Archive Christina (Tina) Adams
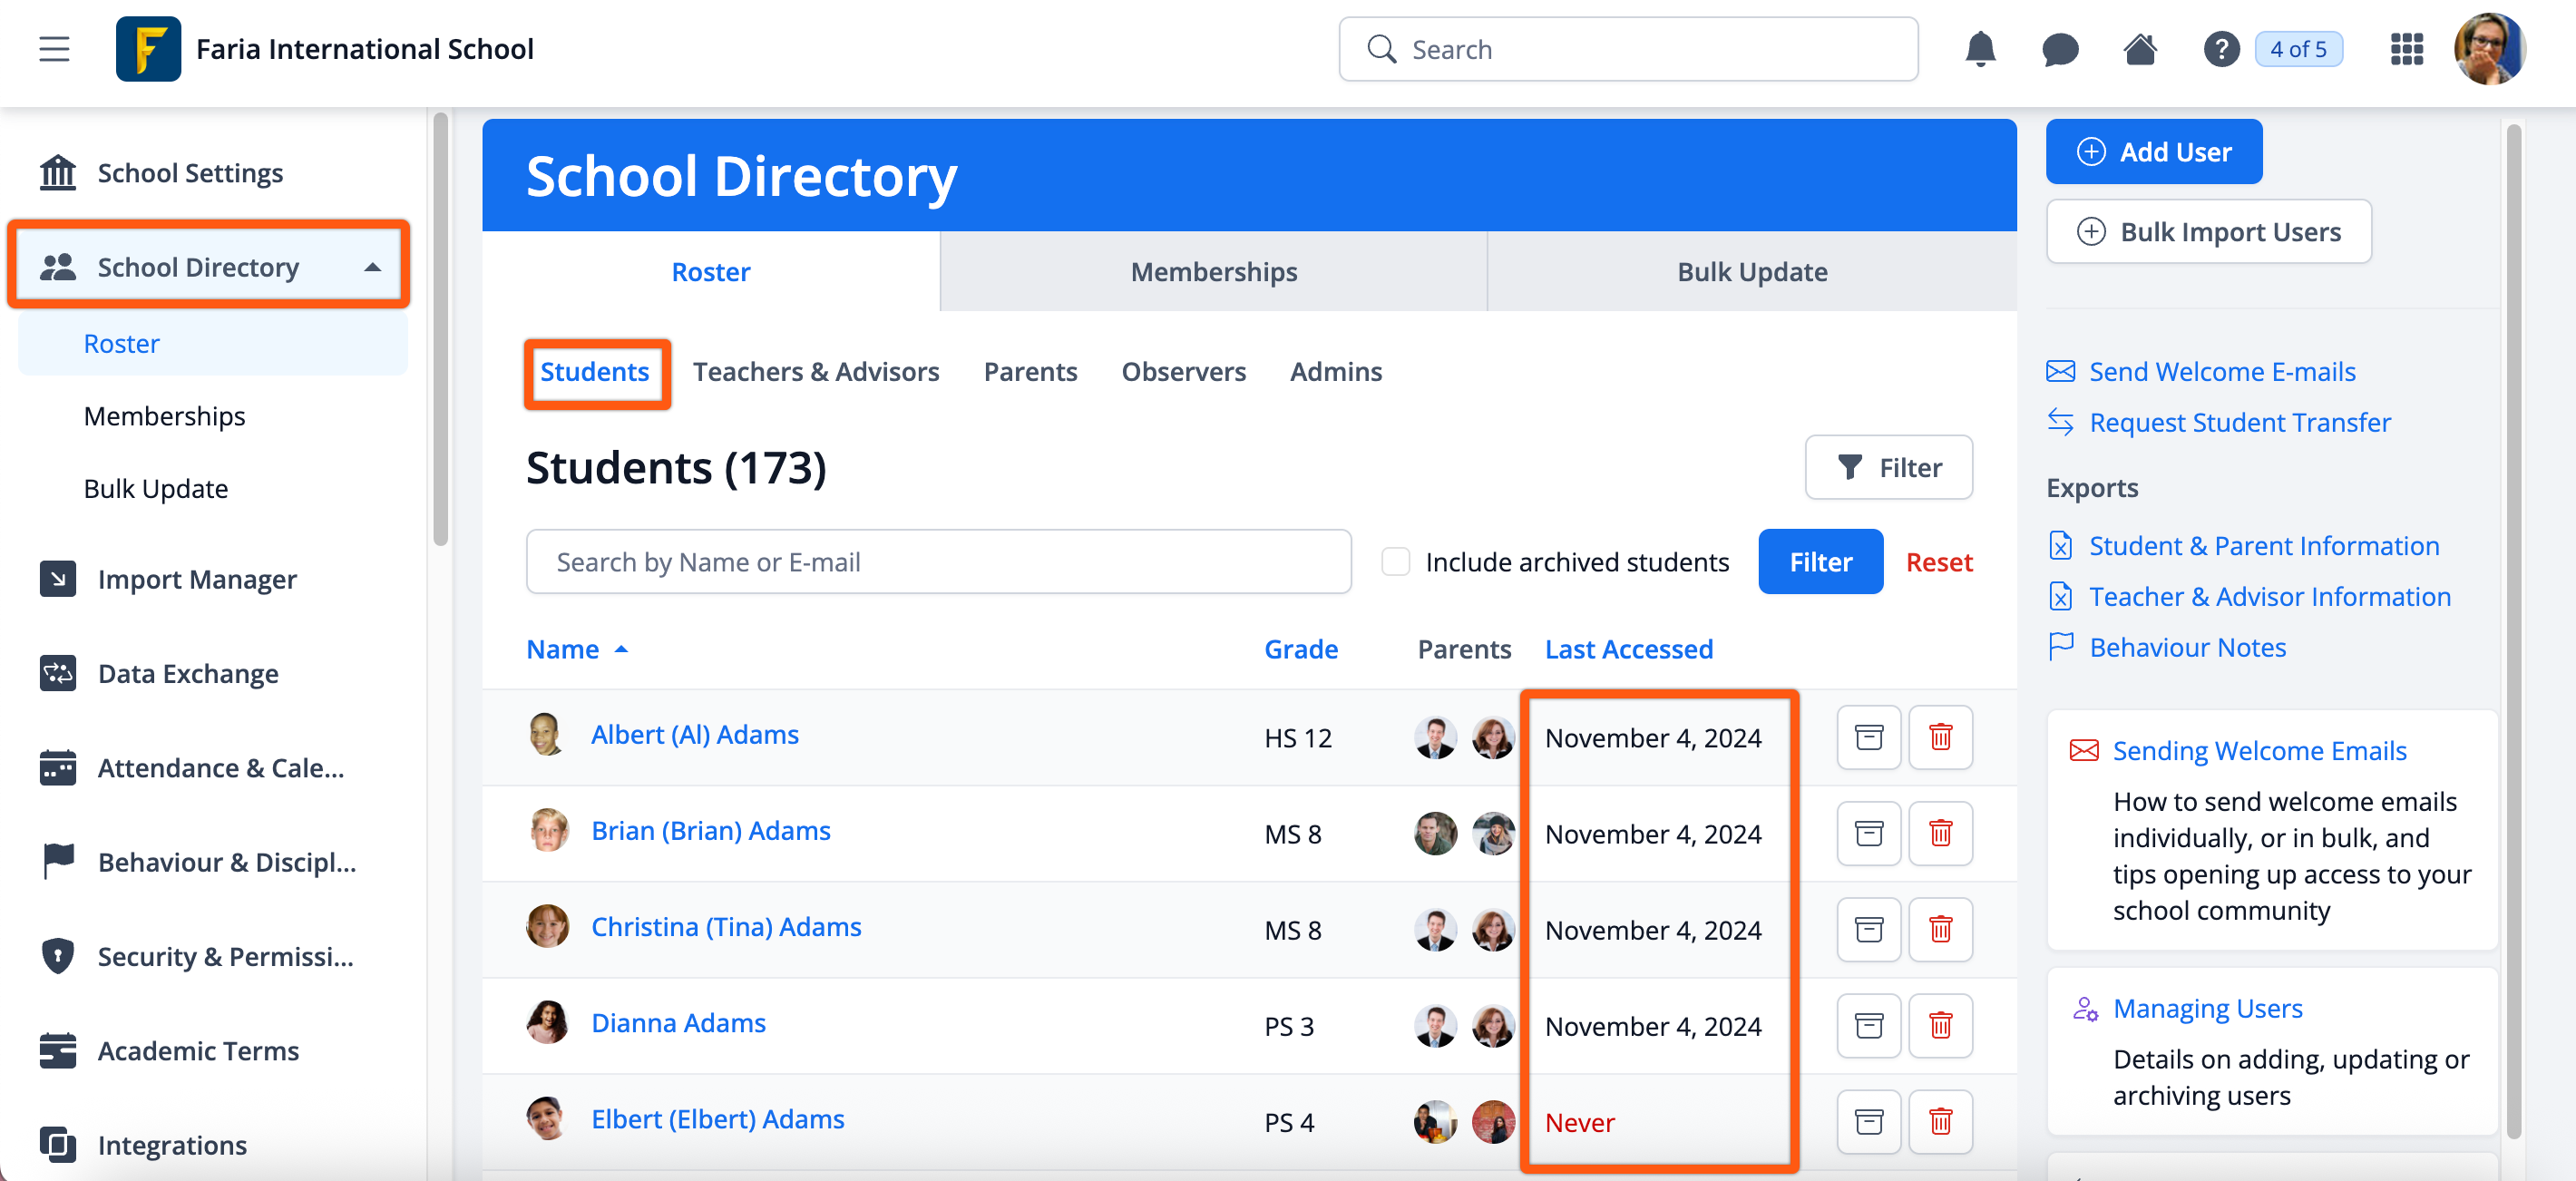The height and width of the screenshot is (1181, 2576). [x=1868, y=929]
